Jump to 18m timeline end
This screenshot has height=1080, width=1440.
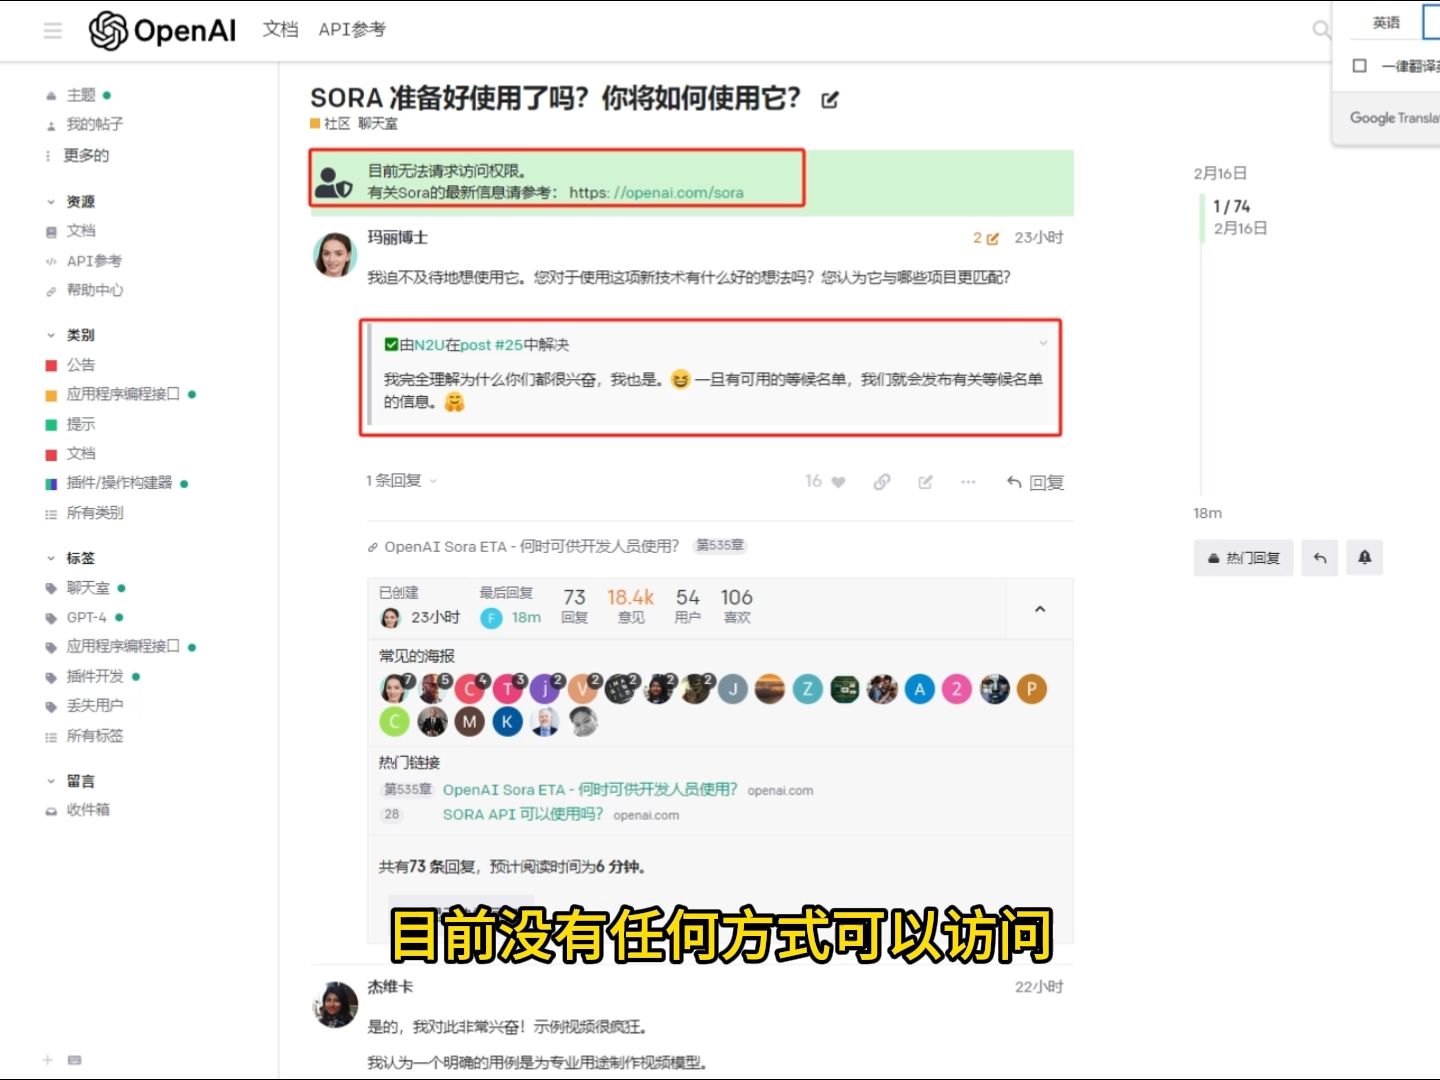pos(1207,513)
